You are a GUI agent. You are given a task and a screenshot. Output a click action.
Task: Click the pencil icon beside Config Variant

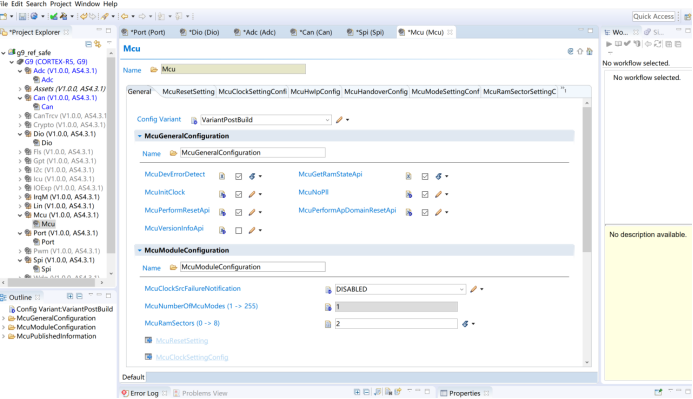(339, 120)
